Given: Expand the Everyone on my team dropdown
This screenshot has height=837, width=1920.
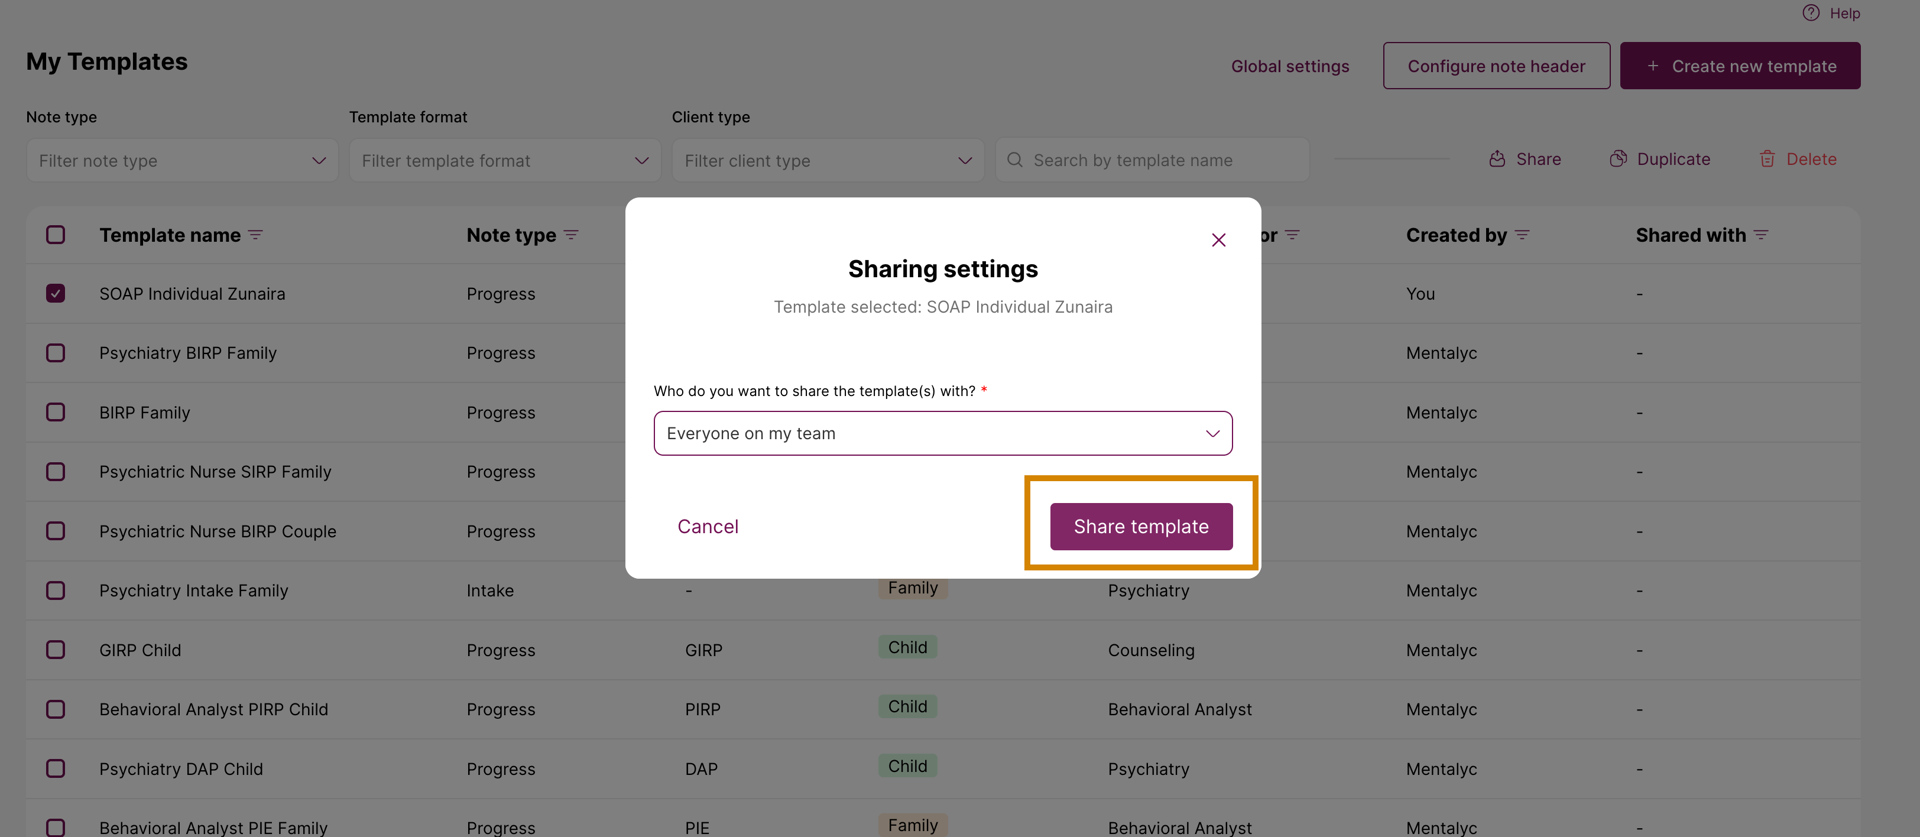Looking at the screenshot, I should coord(943,433).
